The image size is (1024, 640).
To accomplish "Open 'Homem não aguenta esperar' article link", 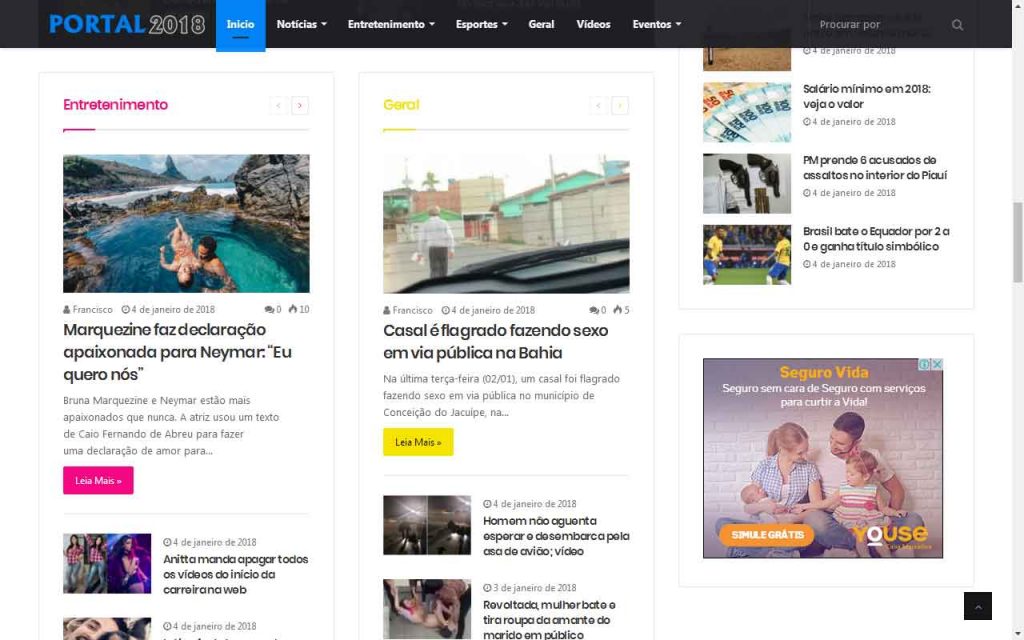I will point(556,536).
